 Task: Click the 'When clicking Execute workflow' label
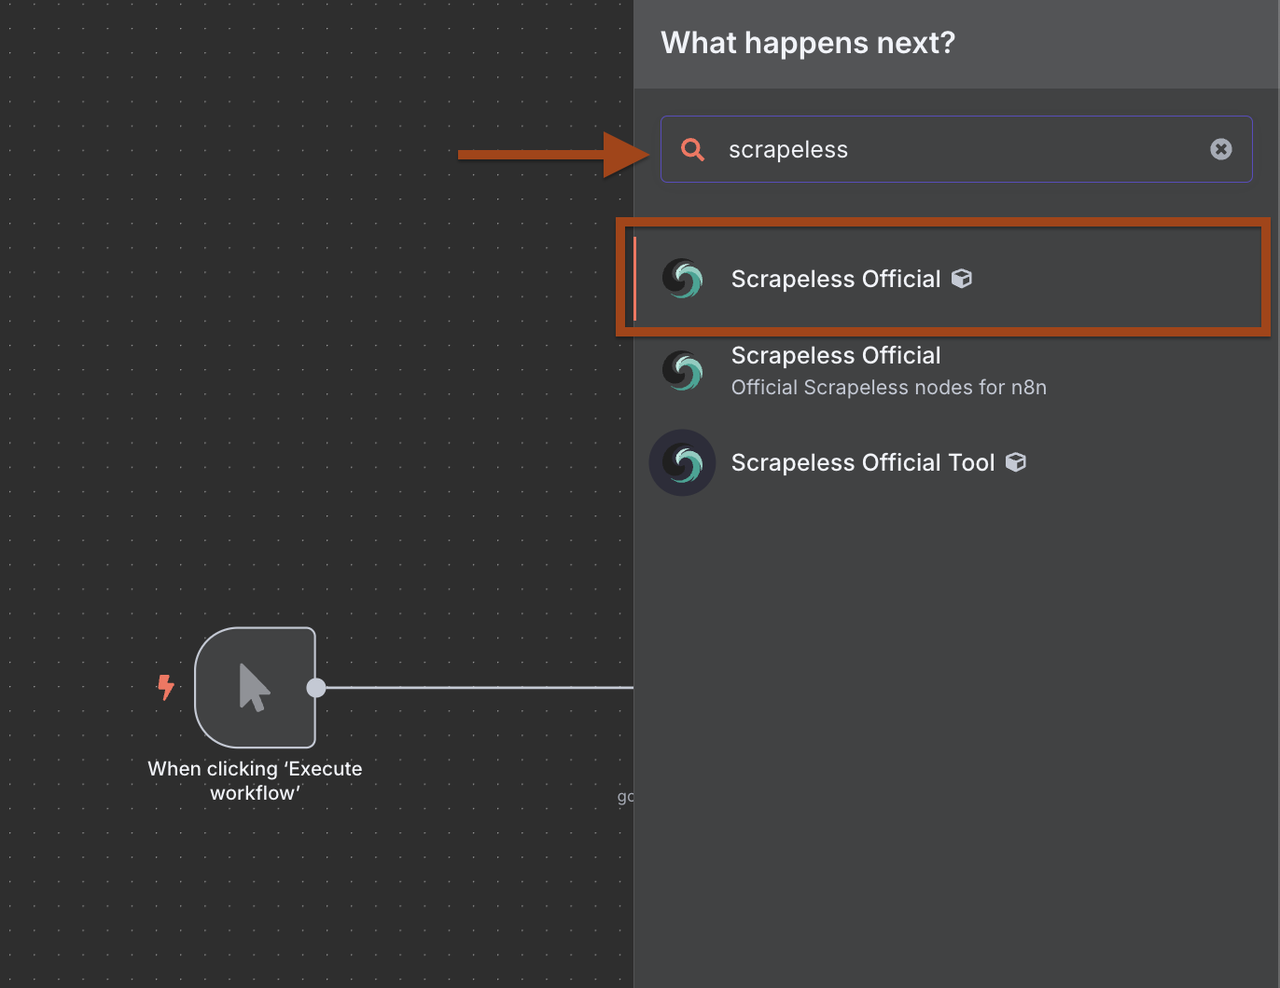tap(255, 780)
